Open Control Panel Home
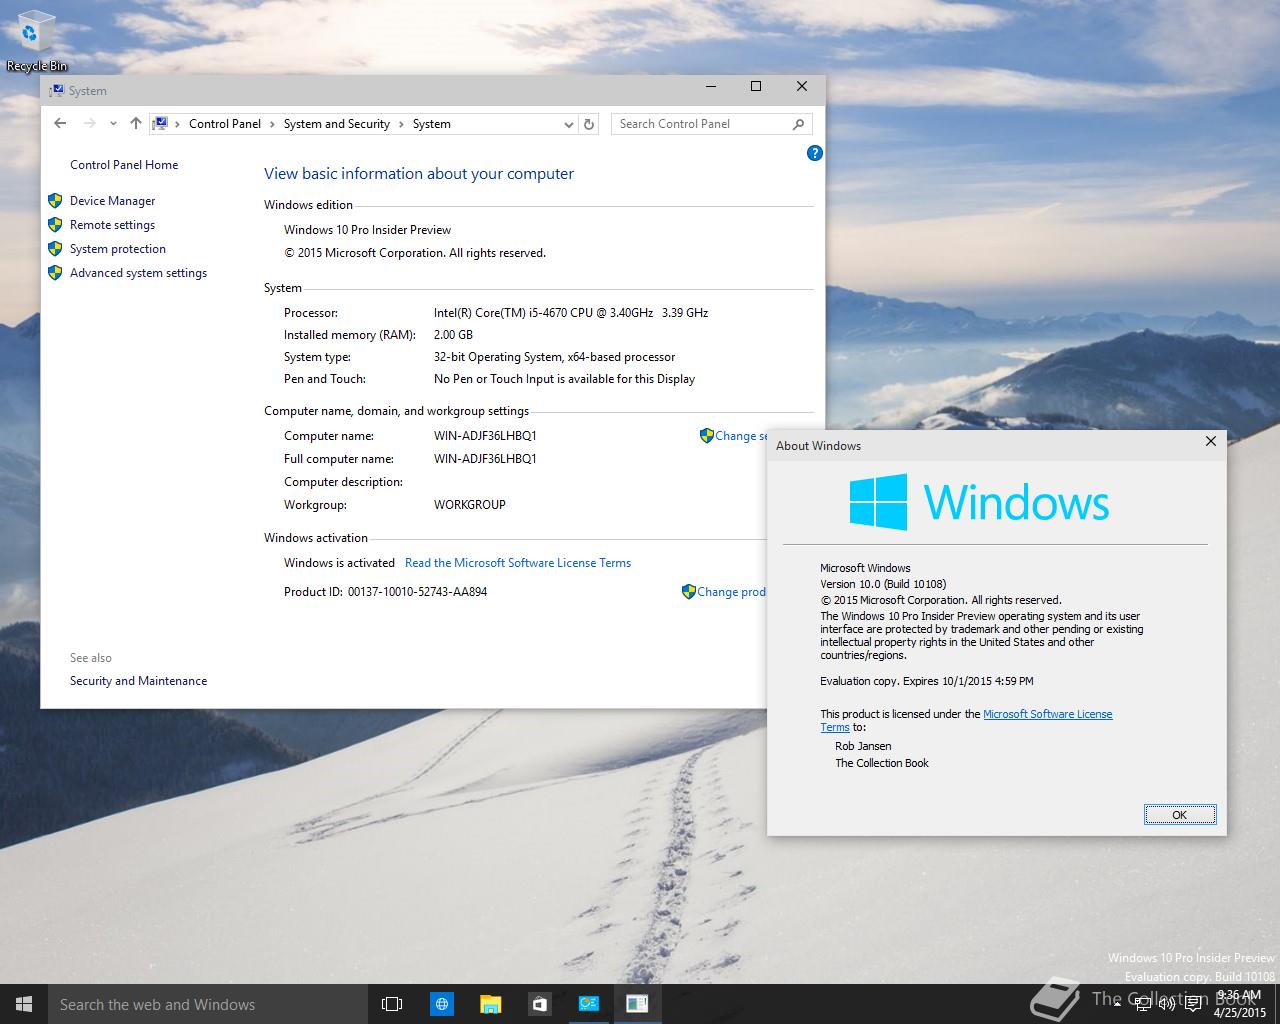Image resolution: width=1280 pixels, height=1024 pixels. click(x=124, y=165)
